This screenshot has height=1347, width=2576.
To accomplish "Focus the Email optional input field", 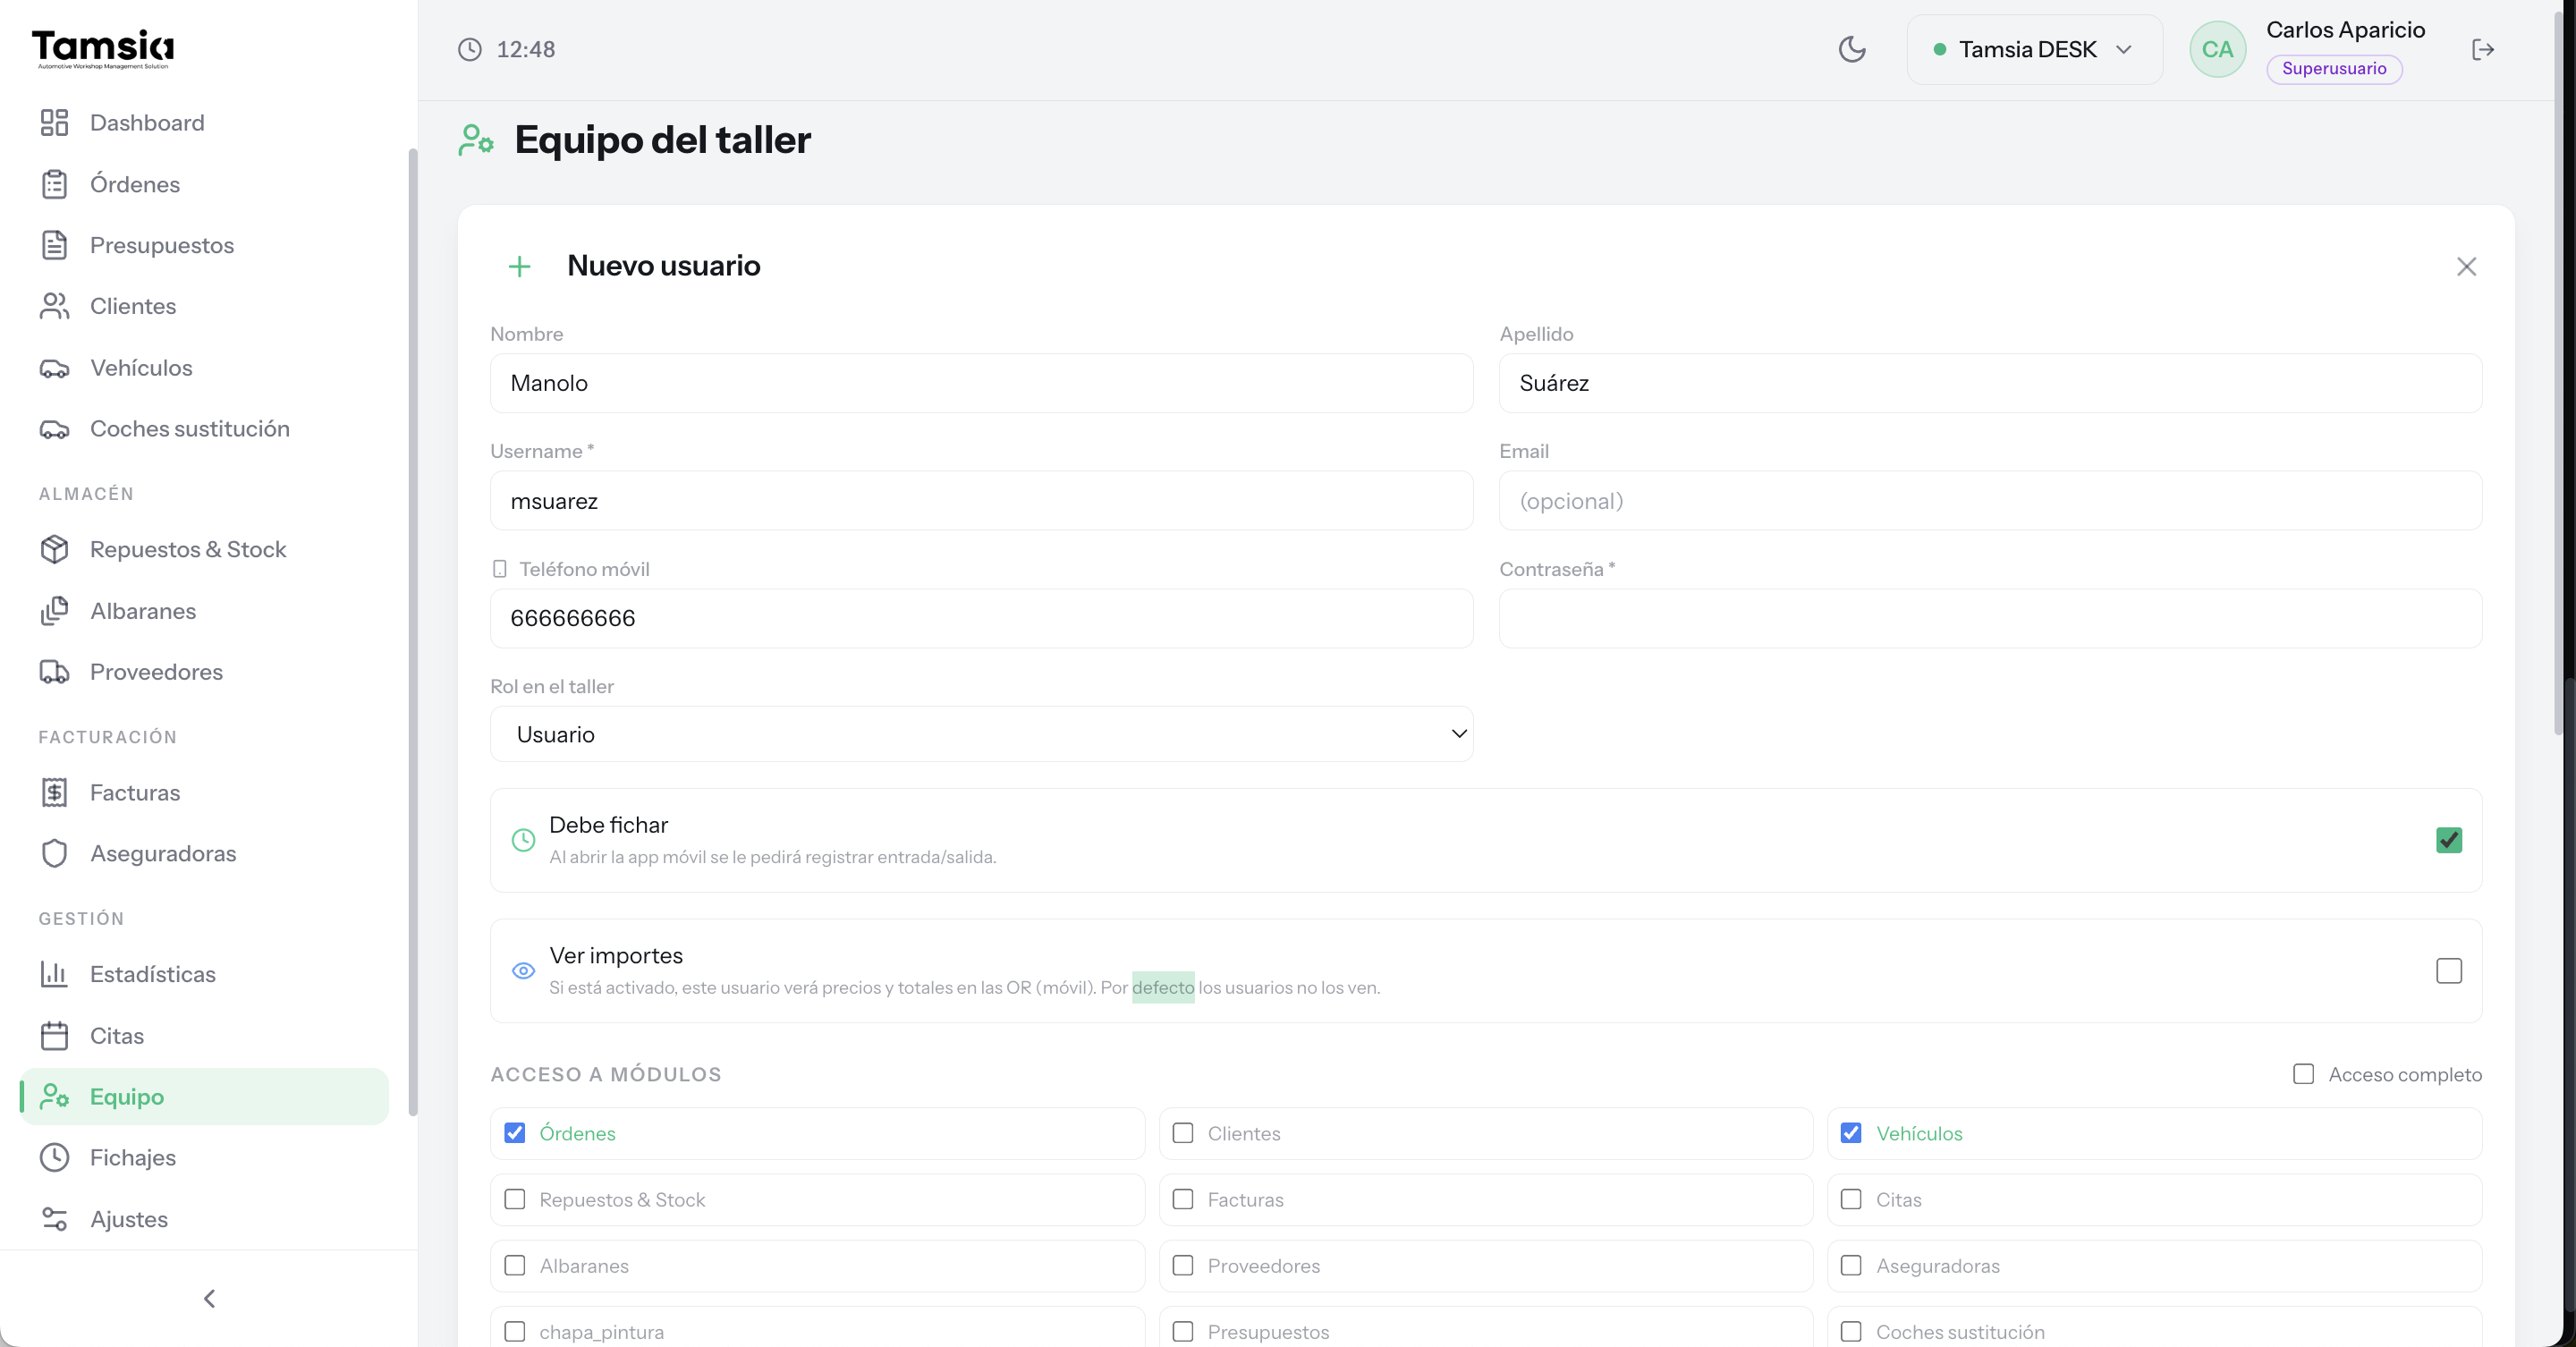I will click(x=1990, y=501).
